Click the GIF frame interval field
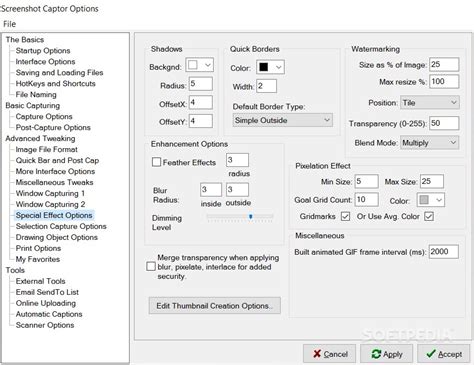The image size is (474, 365). point(444,252)
